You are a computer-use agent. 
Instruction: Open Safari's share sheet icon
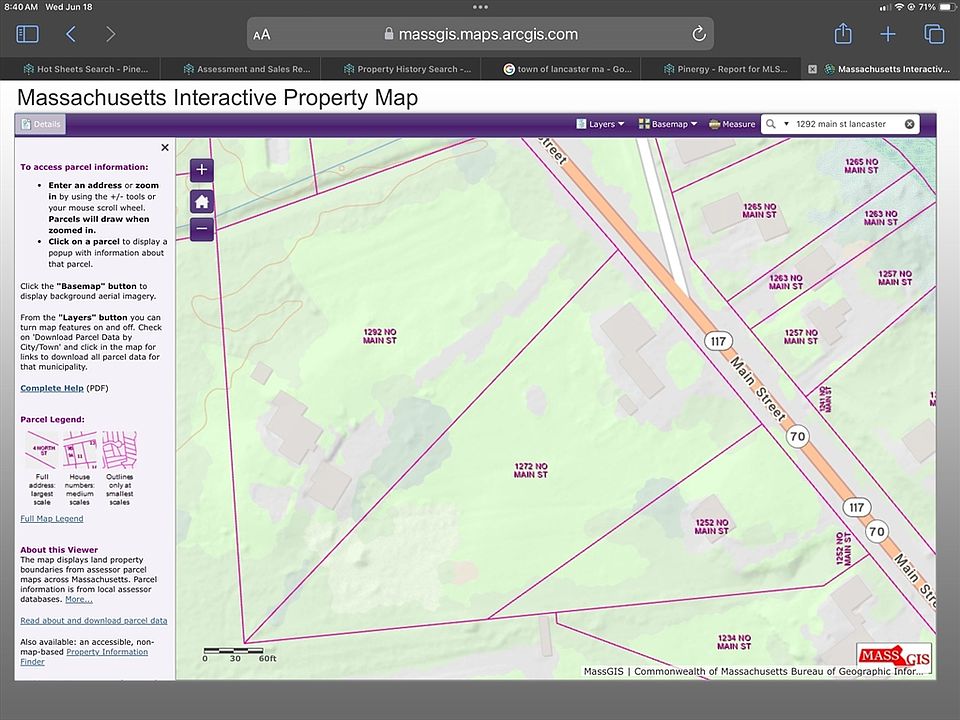pos(842,34)
